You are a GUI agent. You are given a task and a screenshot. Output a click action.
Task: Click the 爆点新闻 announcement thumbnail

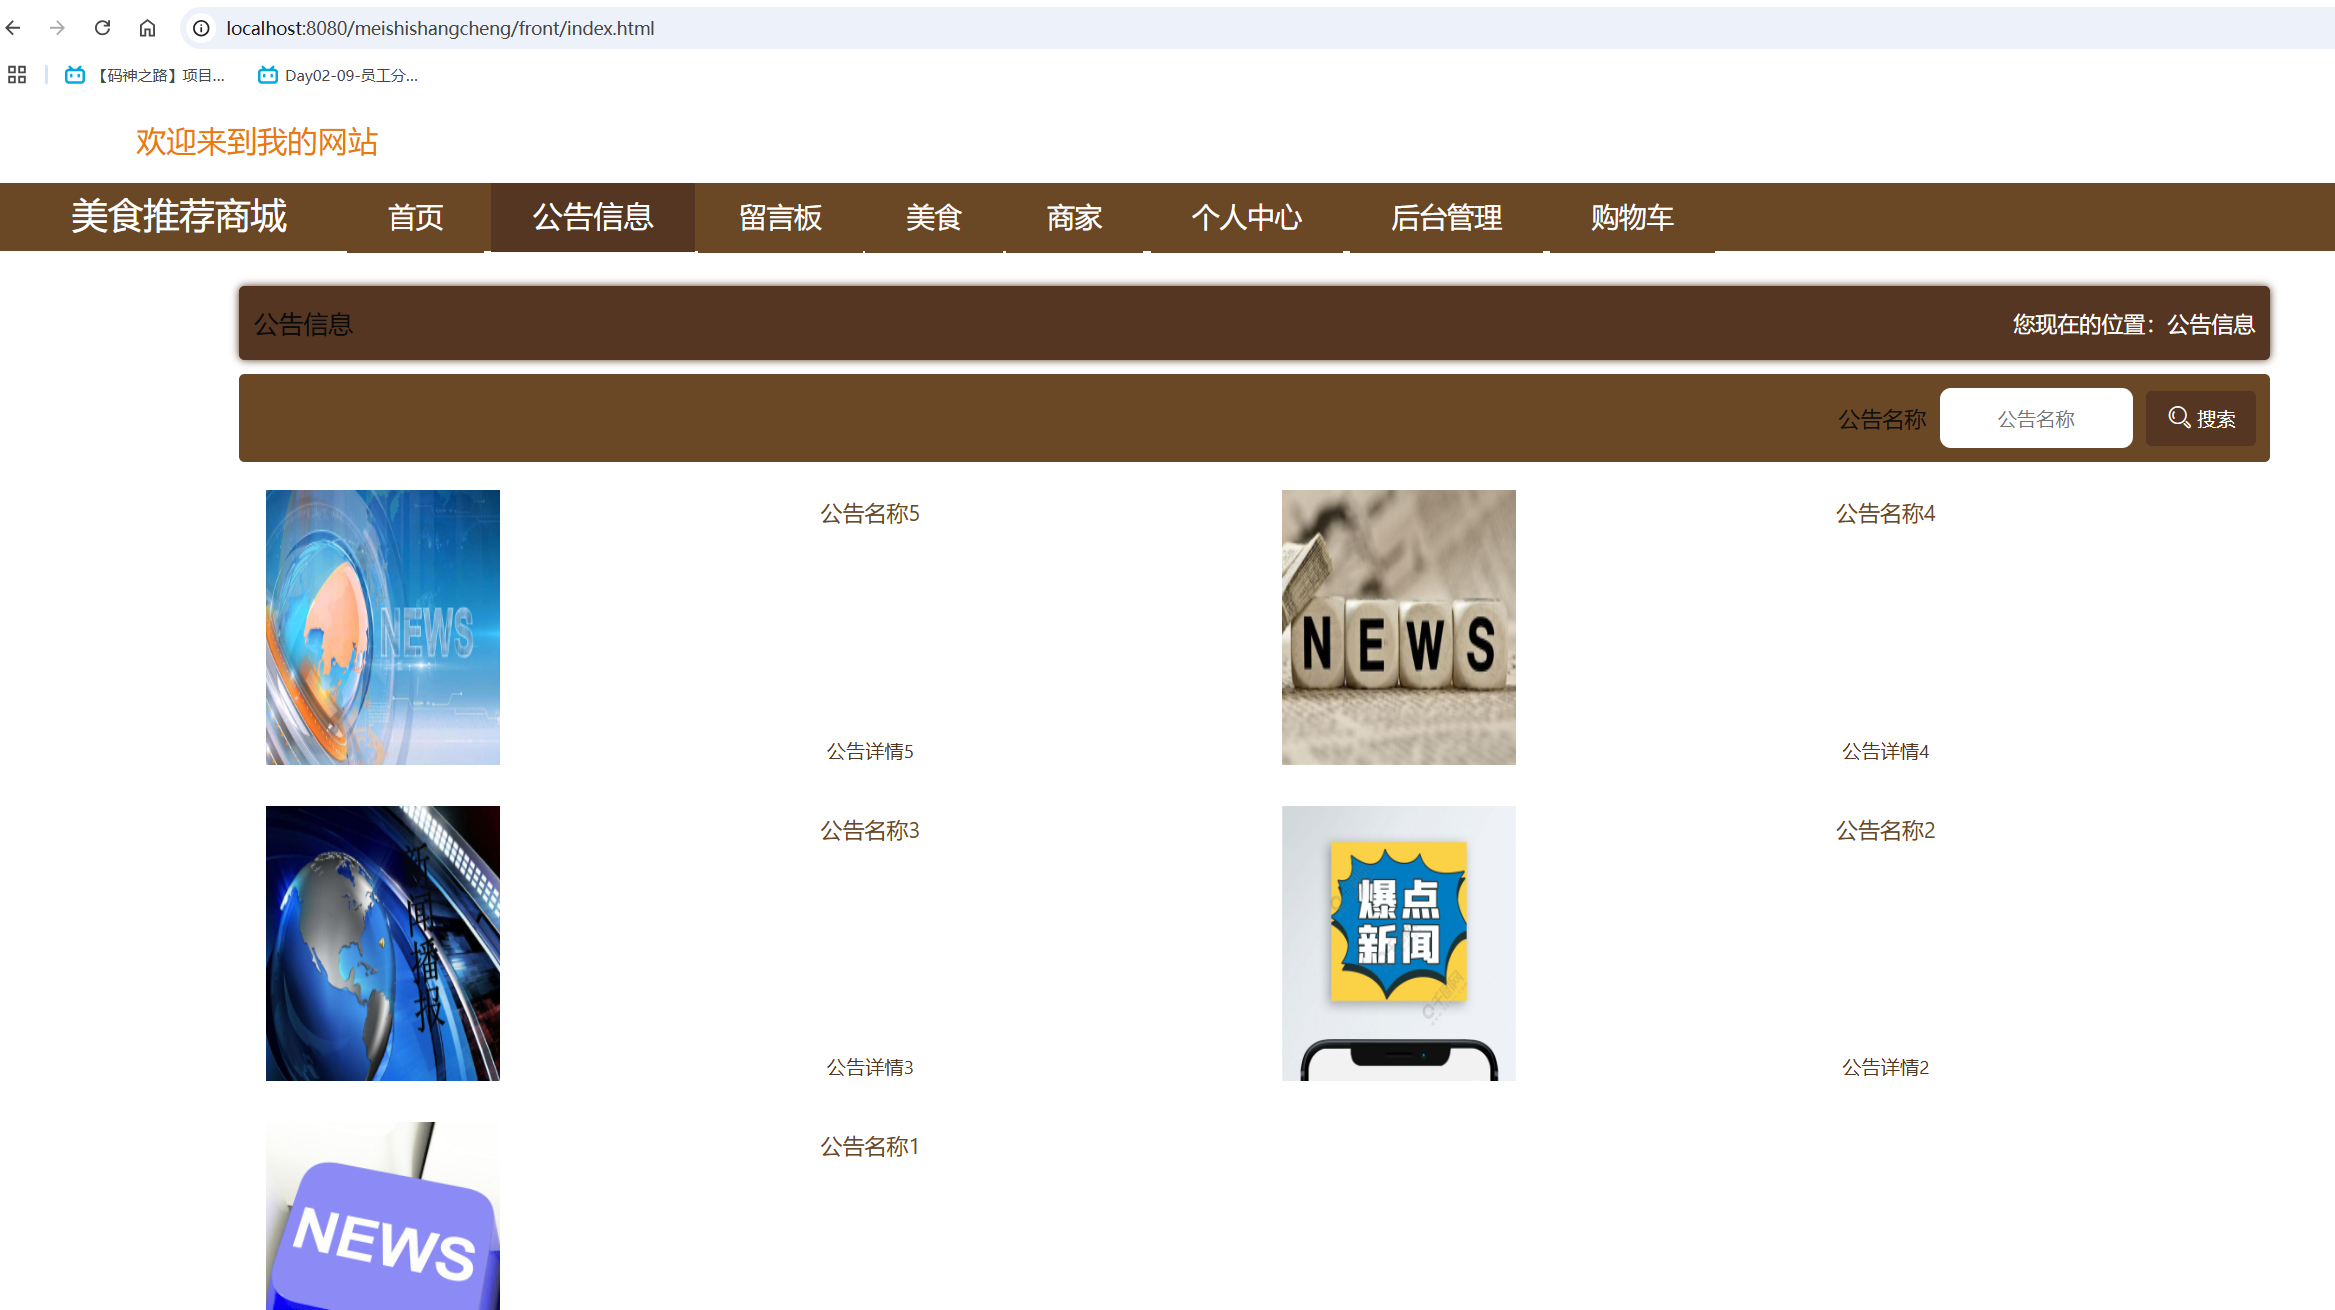pyautogui.click(x=1398, y=942)
